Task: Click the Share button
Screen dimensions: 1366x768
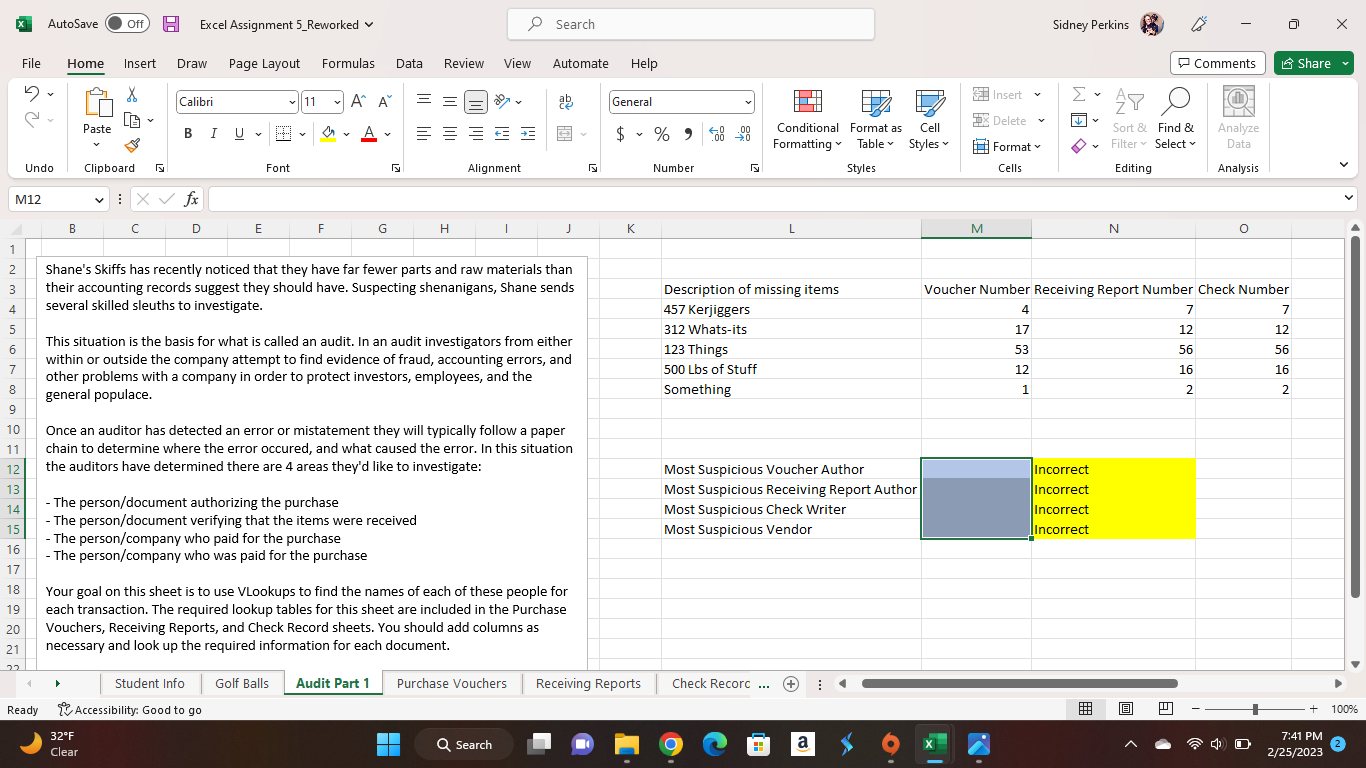Action: (x=1313, y=62)
